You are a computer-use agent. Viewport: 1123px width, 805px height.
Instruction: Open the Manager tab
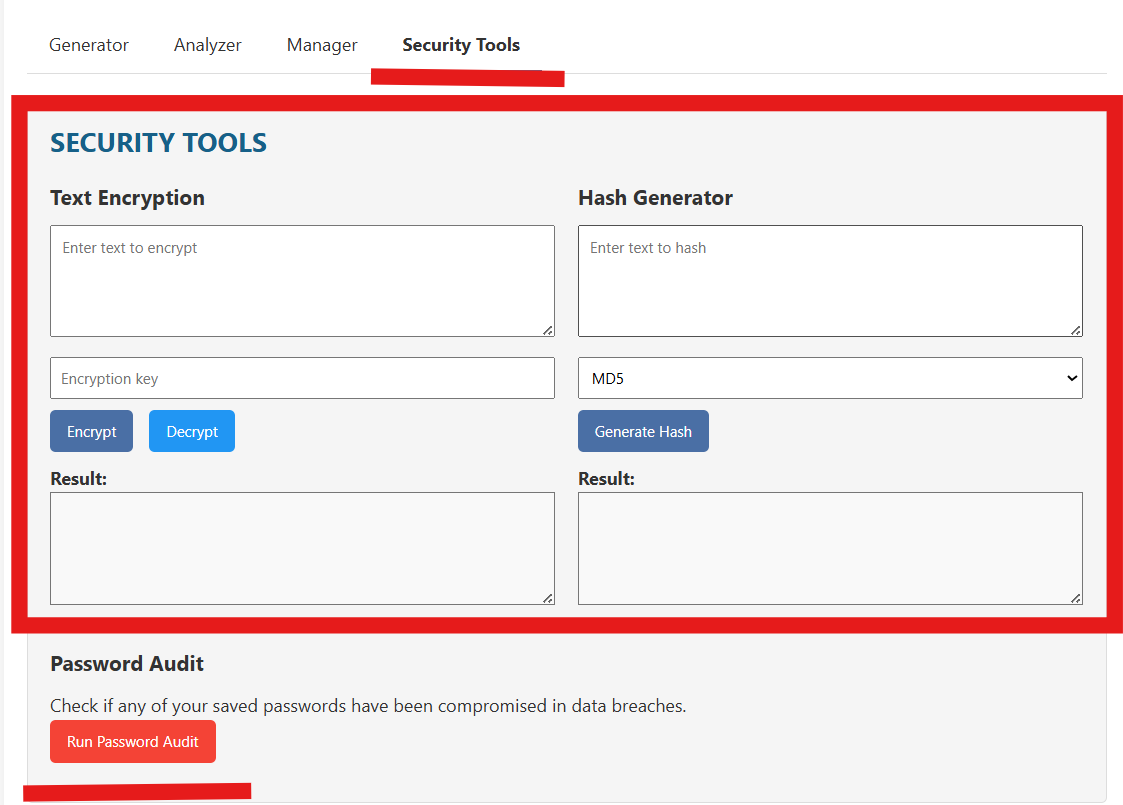click(x=322, y=45)
